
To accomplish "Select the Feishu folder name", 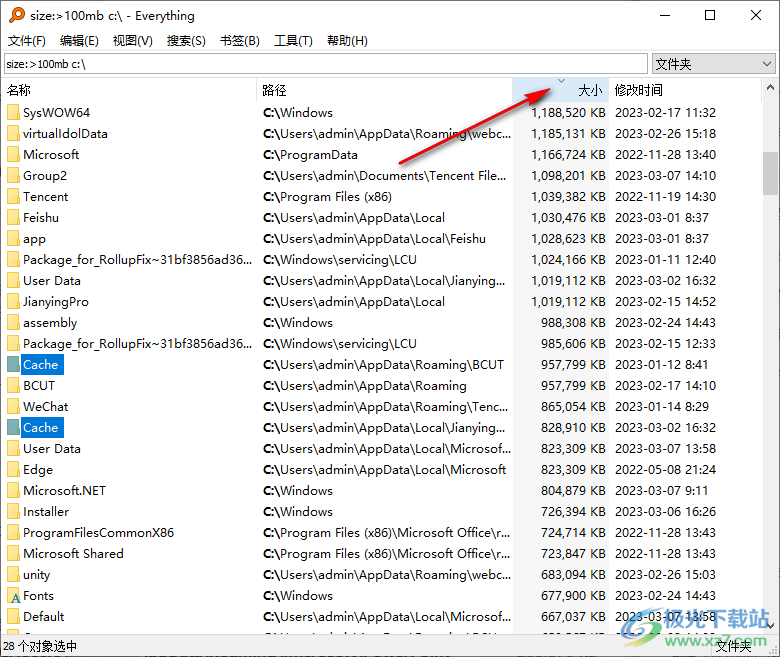I will coord(41,217).
